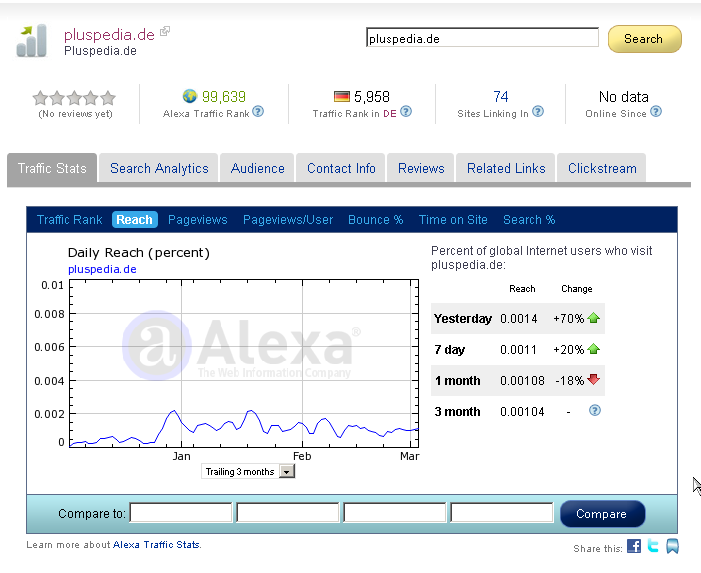The image size is (701, 573).
Task: Click the five-star rating icons
Action: pos(74,97)
